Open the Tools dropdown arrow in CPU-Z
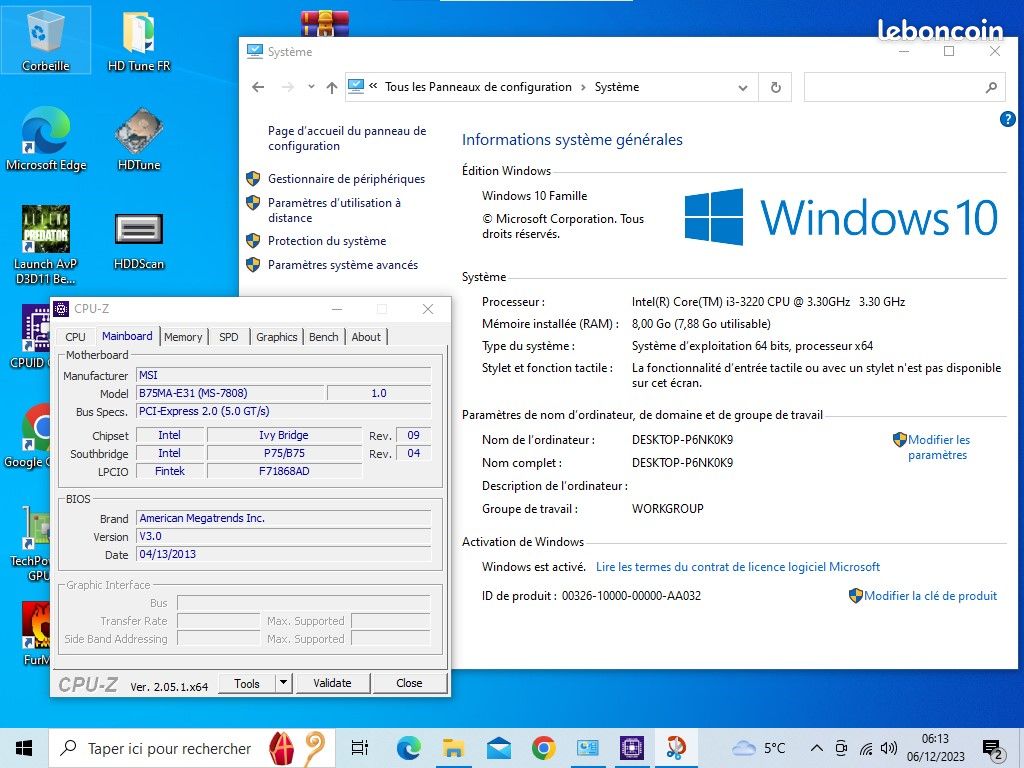 (283, 683)
